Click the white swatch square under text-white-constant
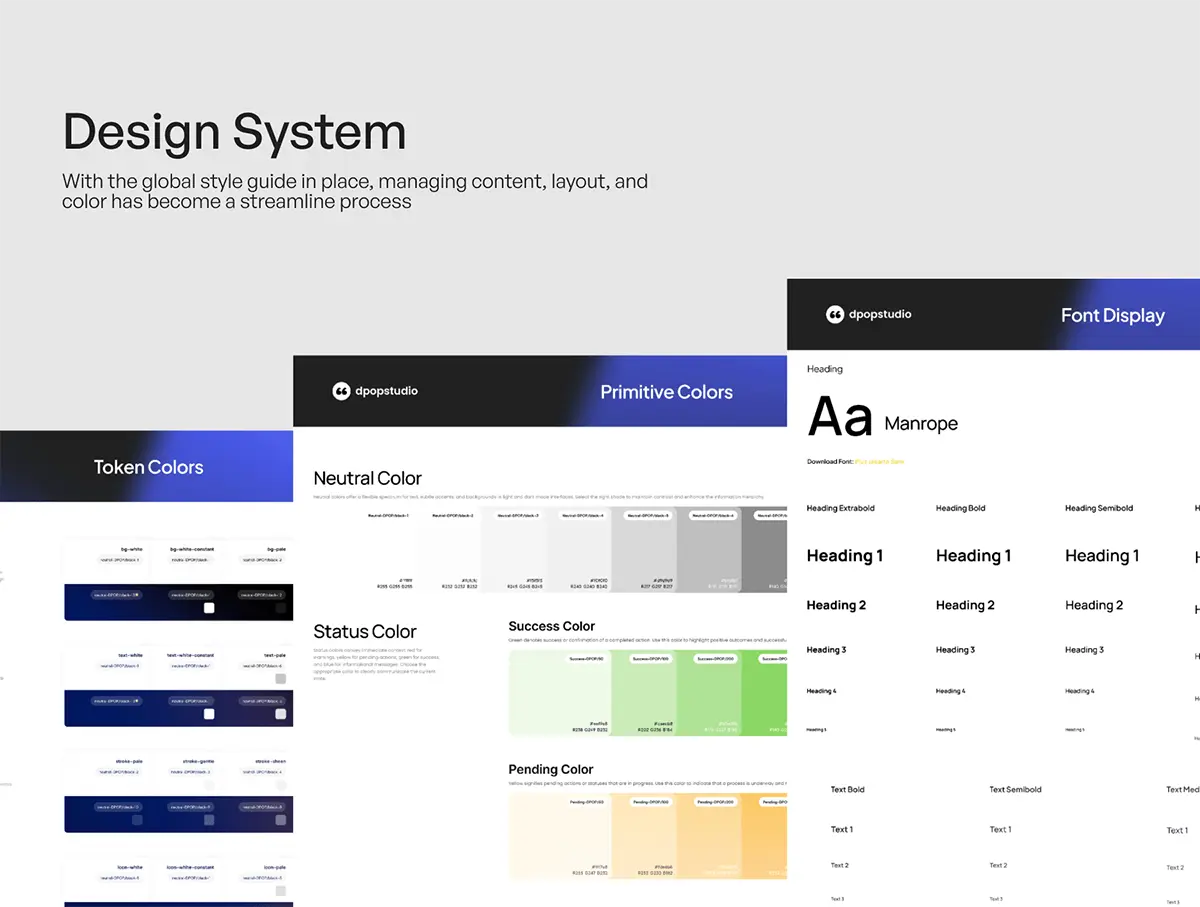This screenshot has height=907, width=1200. [209, 714]
